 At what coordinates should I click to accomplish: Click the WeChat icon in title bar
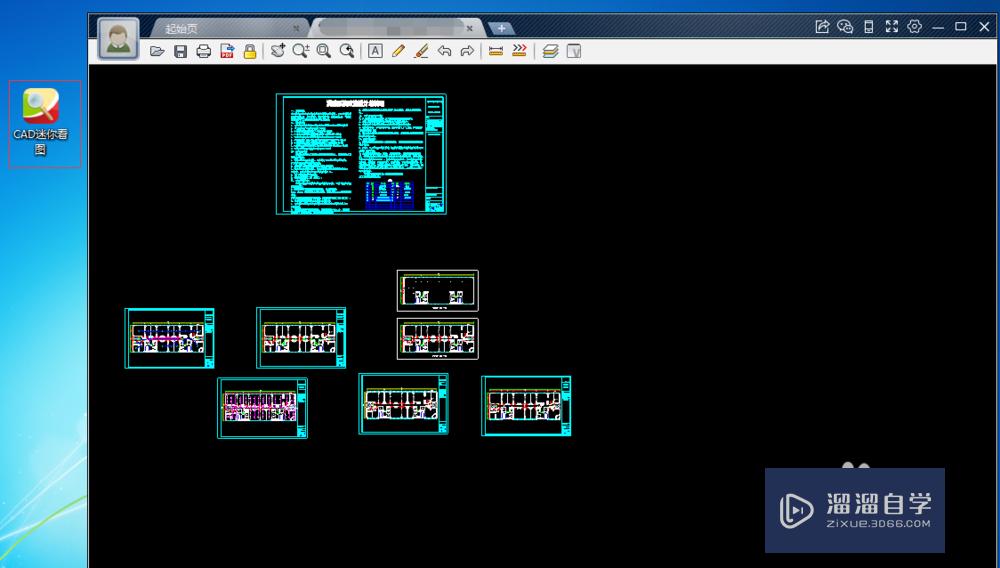point(845,27)
